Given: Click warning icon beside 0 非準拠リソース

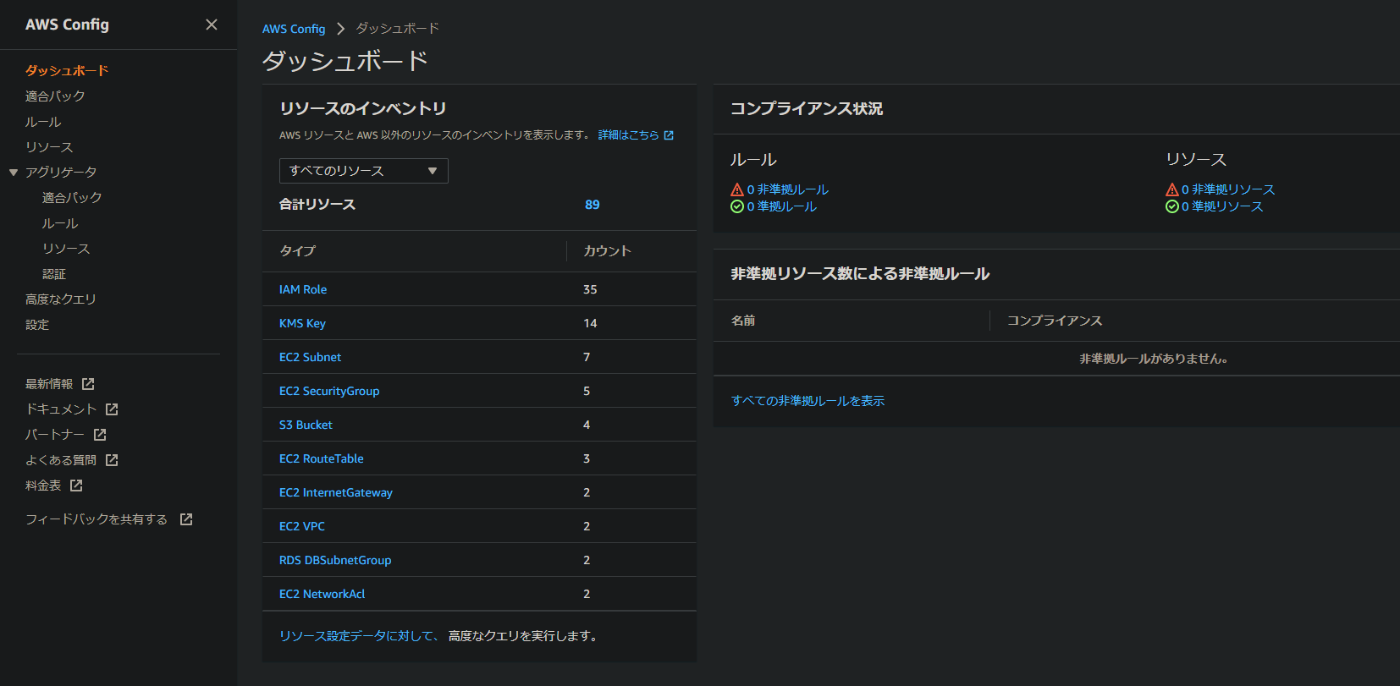Looking at the screenshot, I should 1172,189.
